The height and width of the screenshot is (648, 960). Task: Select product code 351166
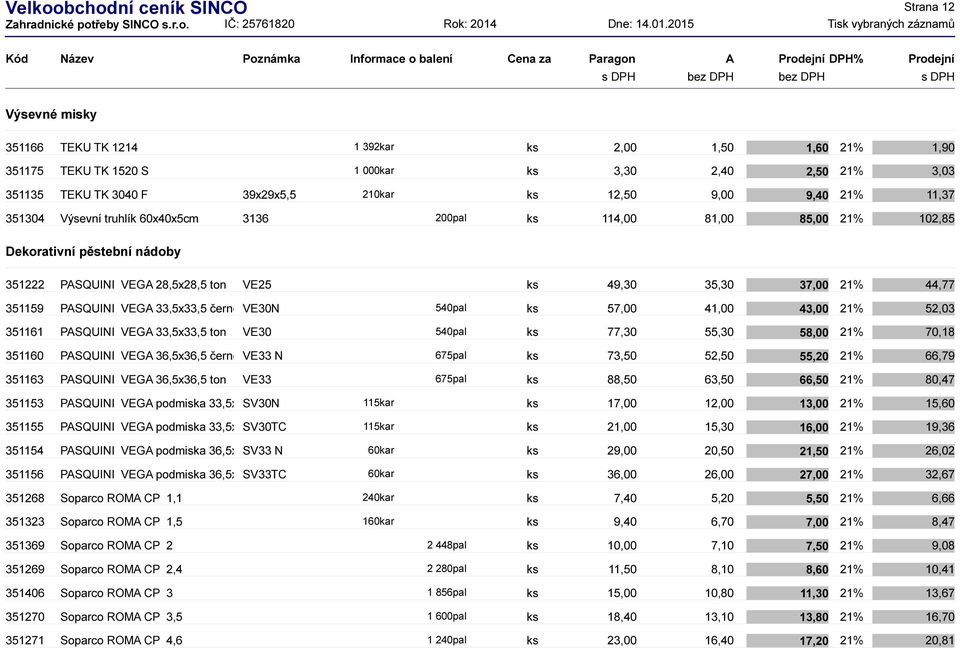tap(24, 147)
